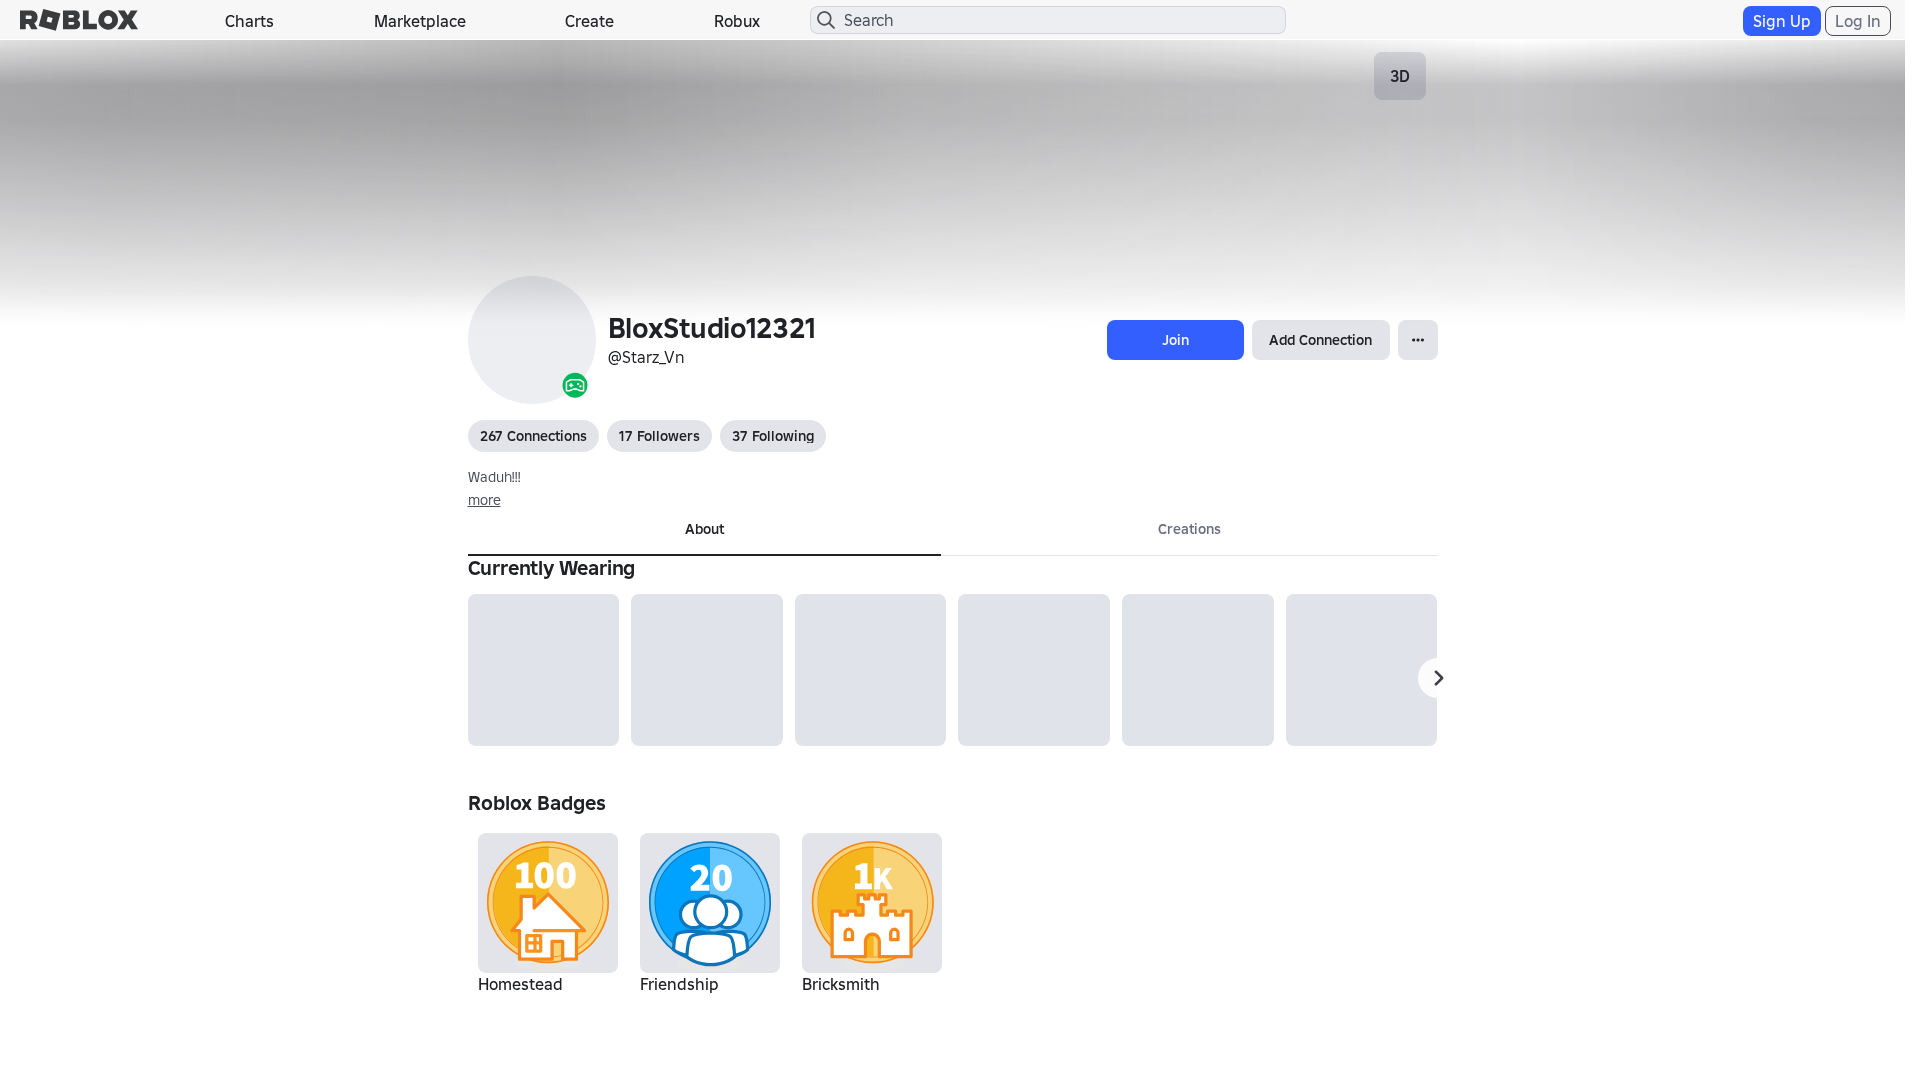Join BloxStudio12321's game
Screen dimensions: 1920x1080
point(1175,340)
